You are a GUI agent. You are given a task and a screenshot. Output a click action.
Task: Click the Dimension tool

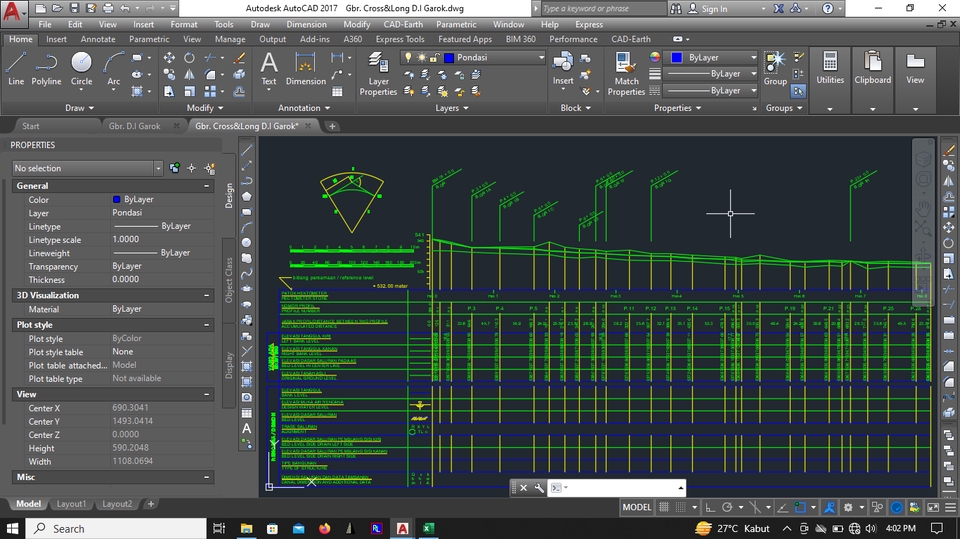click(306, 68)
